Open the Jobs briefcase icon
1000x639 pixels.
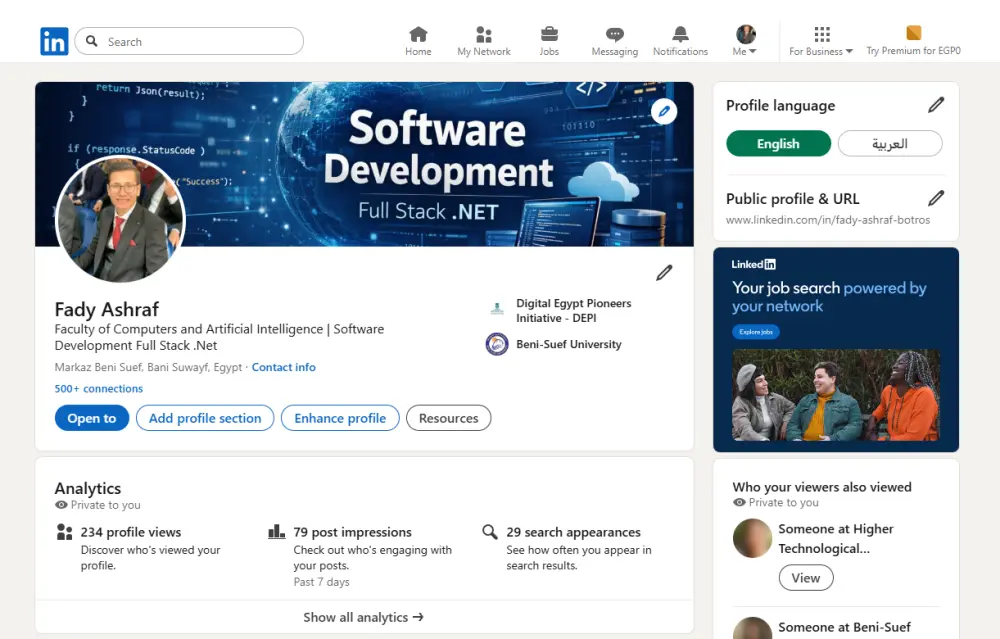point(549,33)
